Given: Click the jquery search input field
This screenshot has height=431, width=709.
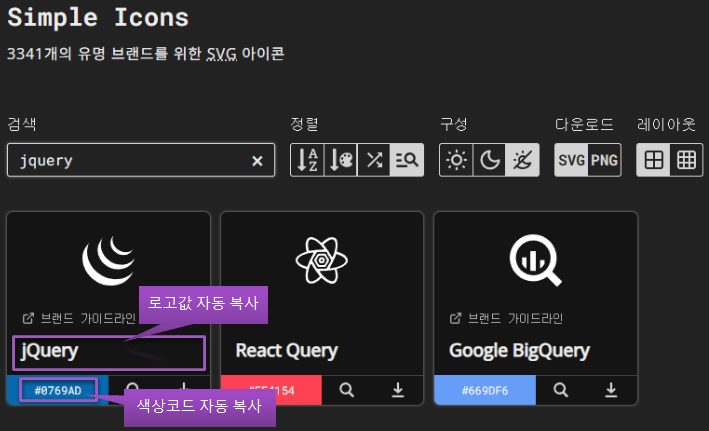Looking at the screenshot, I should (x=141, y=160).
